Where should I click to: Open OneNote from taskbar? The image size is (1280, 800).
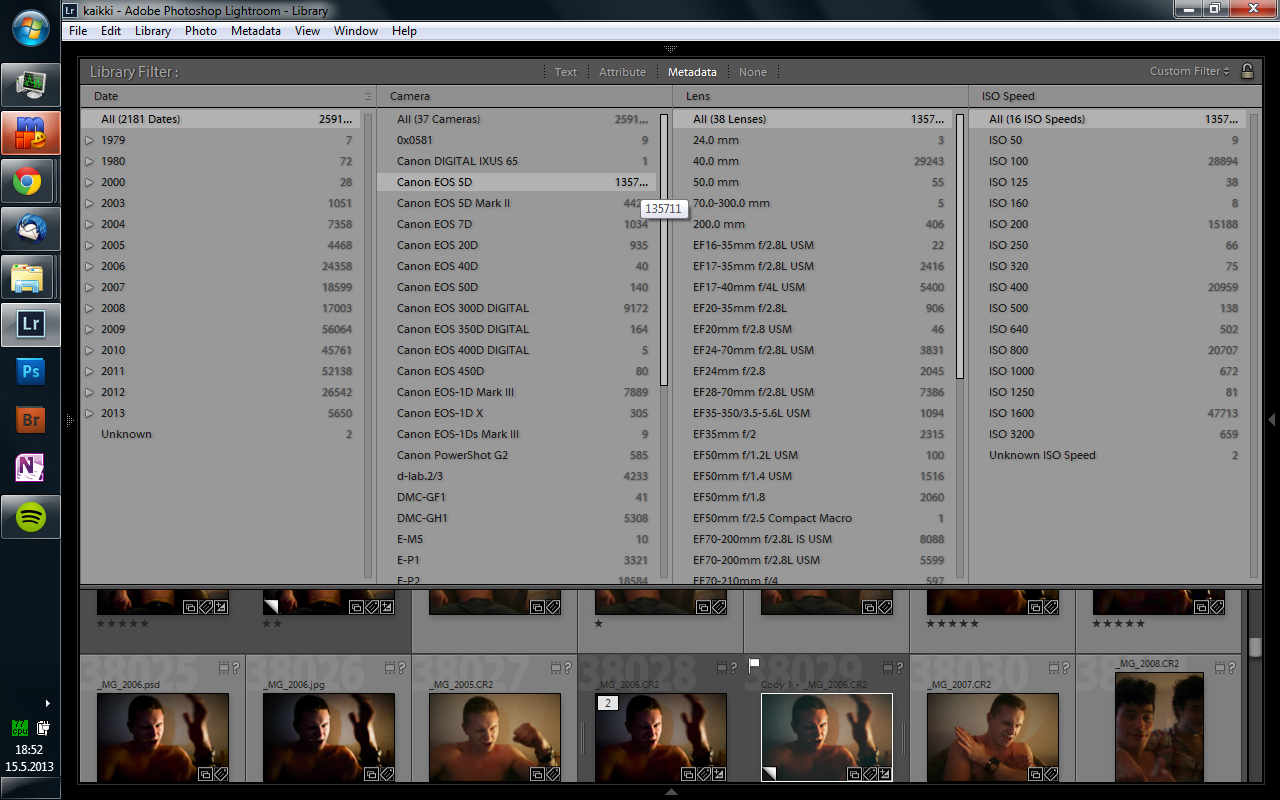[30, 469]
